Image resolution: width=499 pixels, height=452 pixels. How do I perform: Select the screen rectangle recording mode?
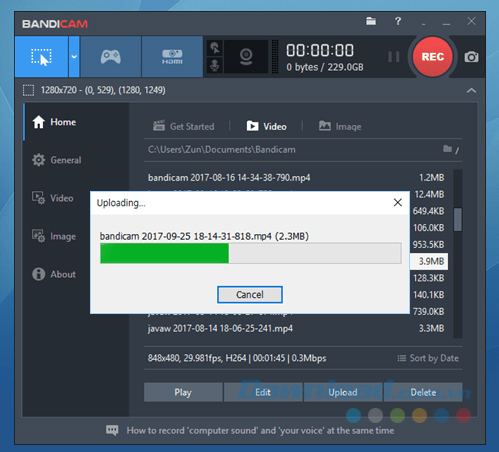click(41, 57)
